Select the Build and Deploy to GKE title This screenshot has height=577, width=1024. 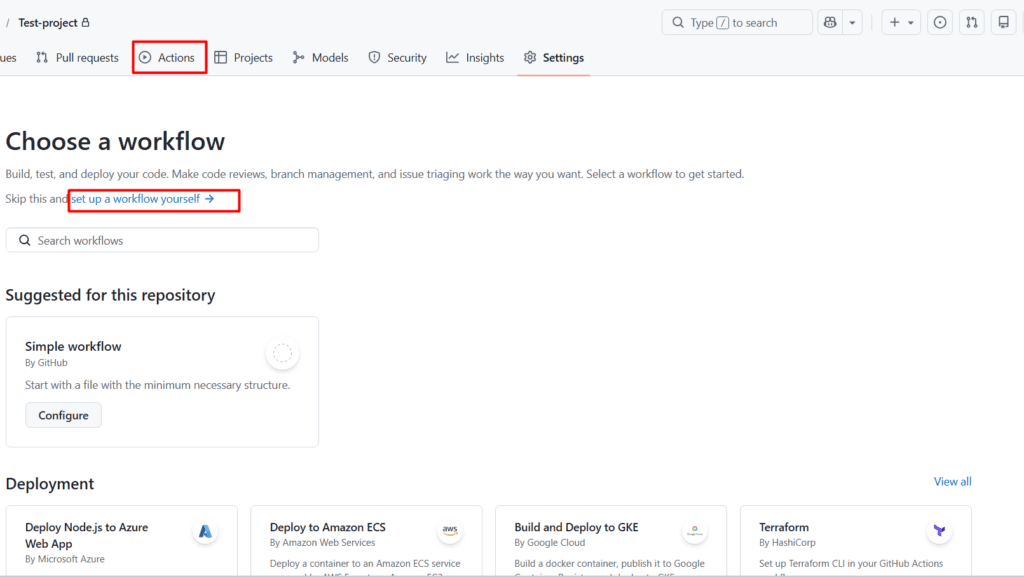pyautogui.click(x=577, y=527)
